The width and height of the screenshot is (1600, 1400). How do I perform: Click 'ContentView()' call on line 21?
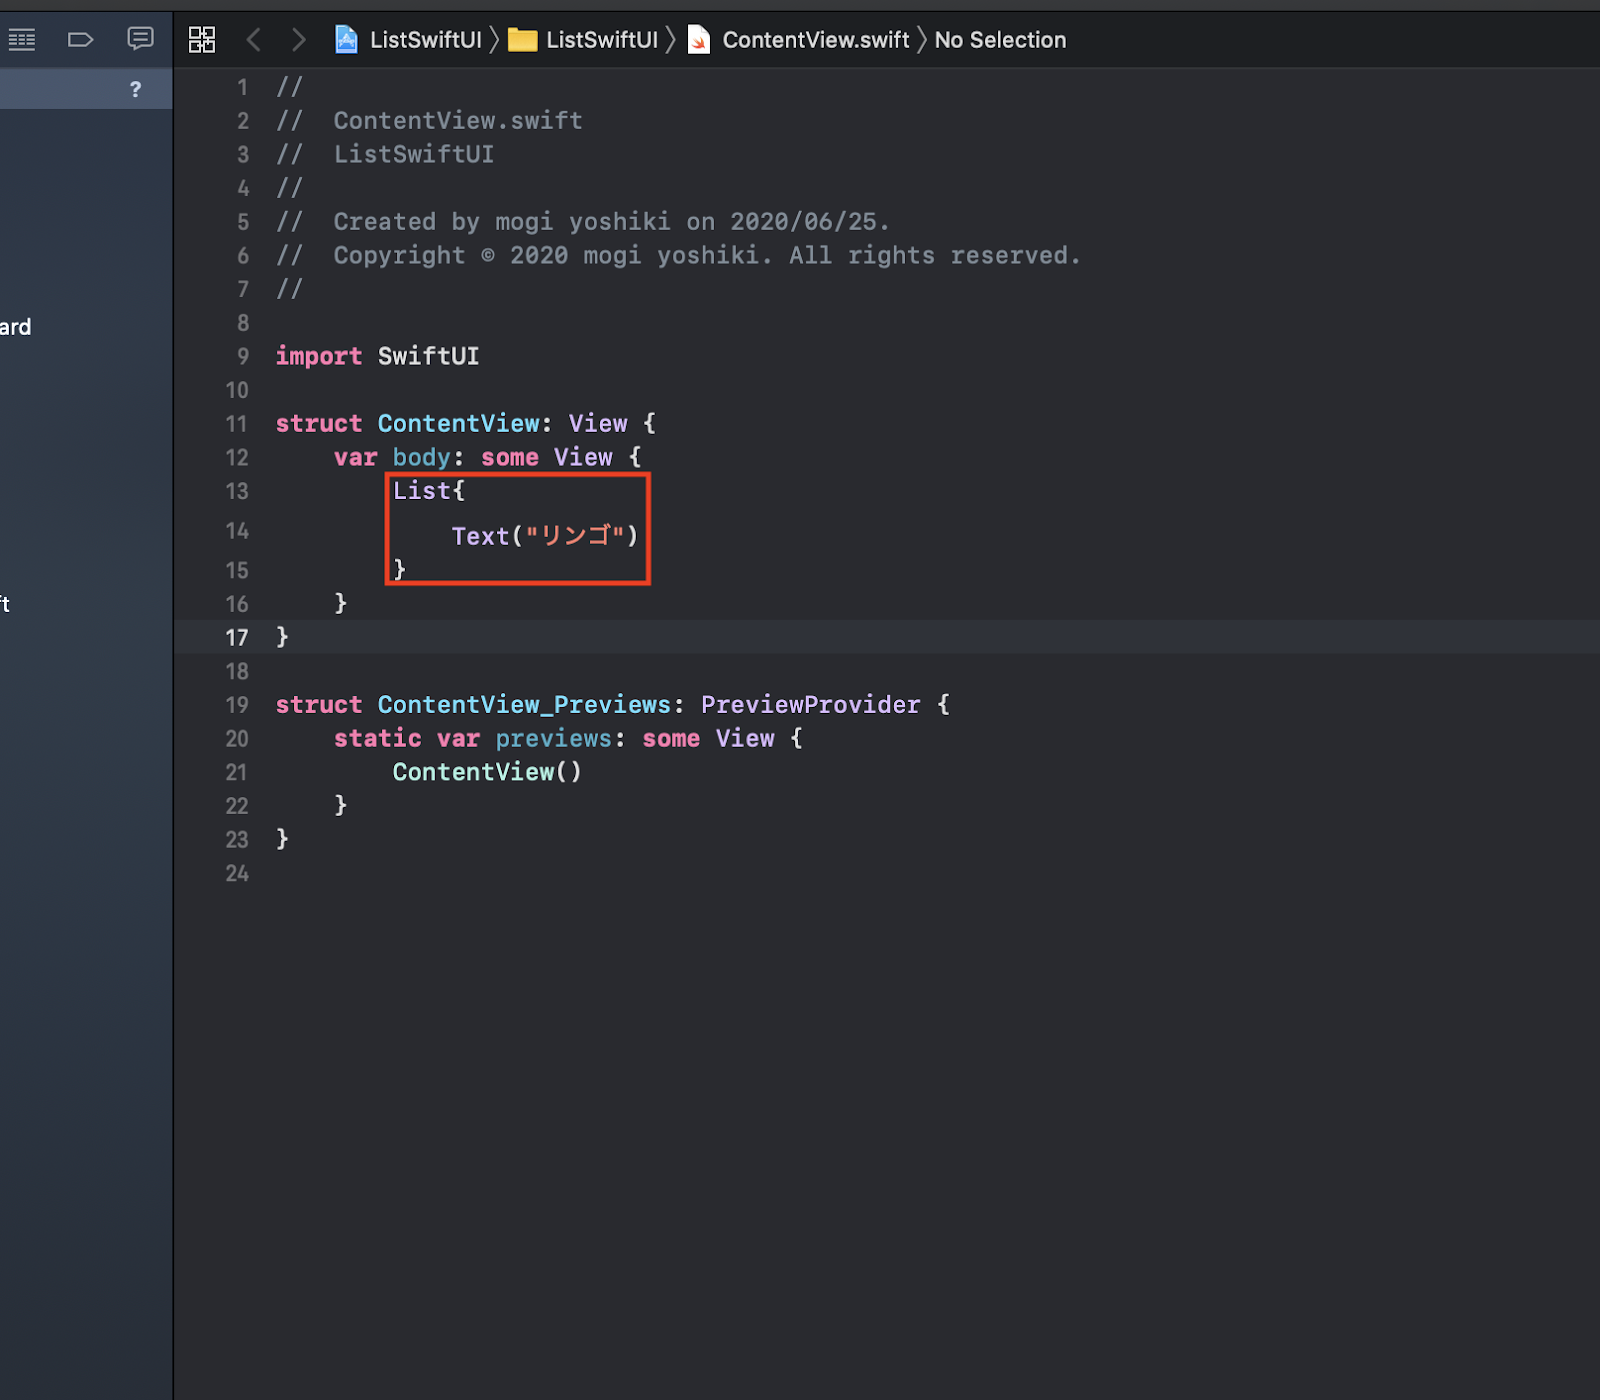pyautogui.click(x=487, y=772)
